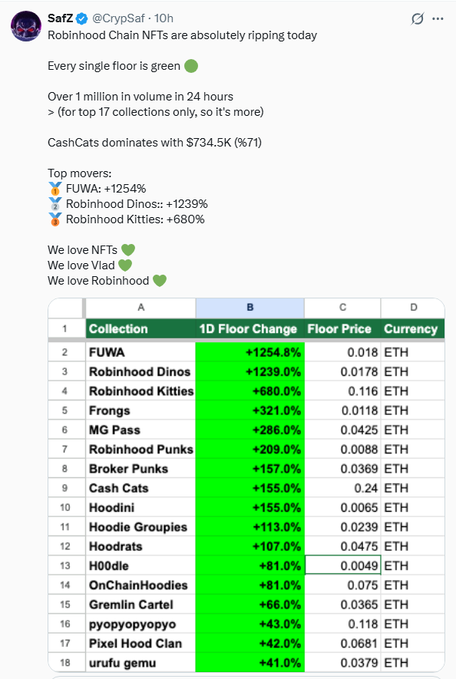The height and width of the screenshot is (679, 456).
Task: Click the selected 0.0049 floor price cell
Action: 343,566
